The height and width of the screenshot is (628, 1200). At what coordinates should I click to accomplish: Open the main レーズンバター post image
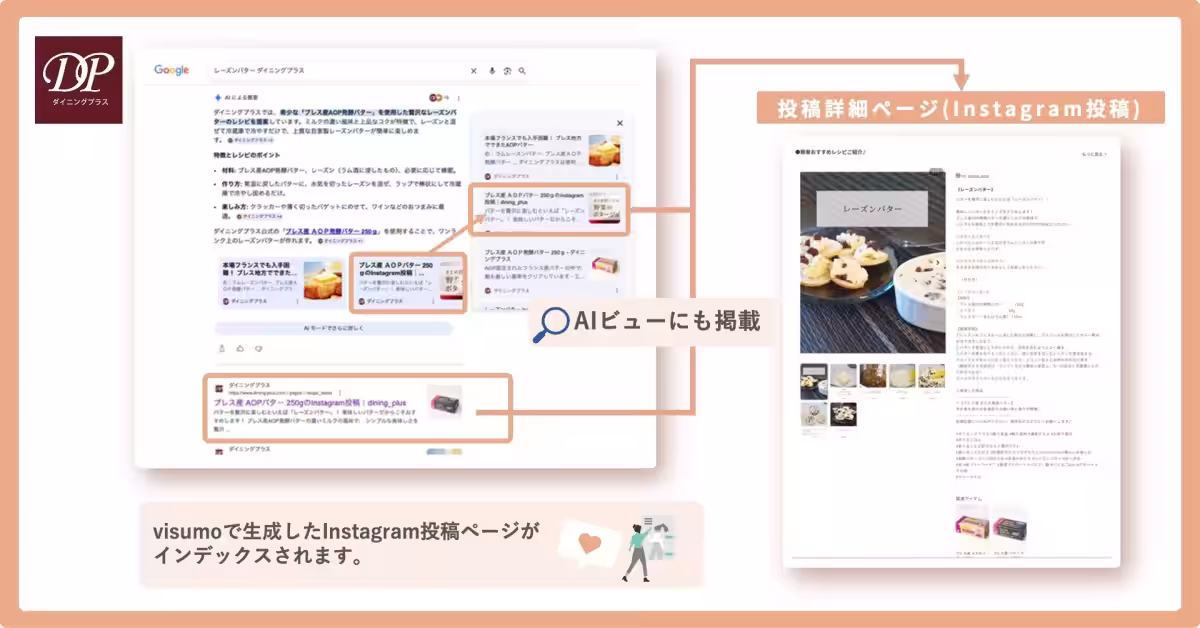(x=872, y=263)
